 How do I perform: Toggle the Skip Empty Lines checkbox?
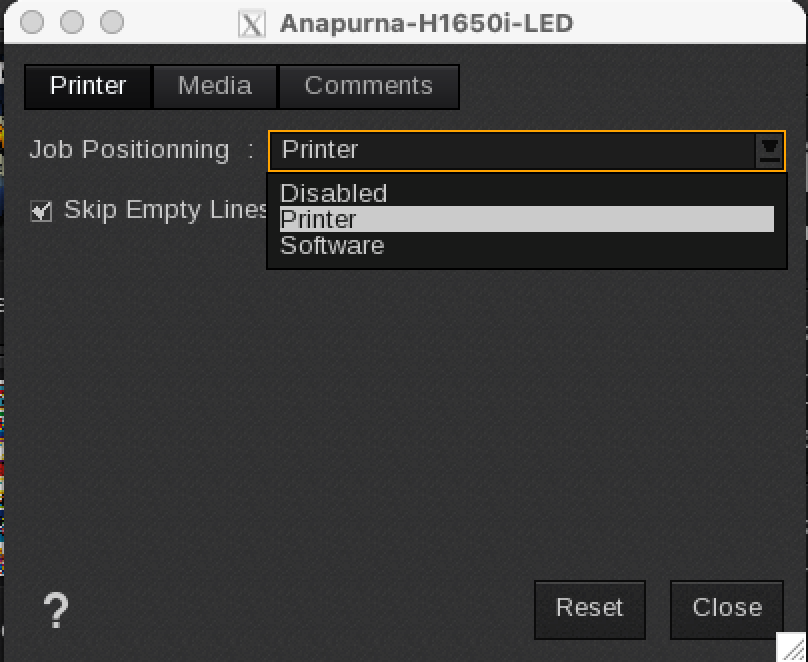point(41,211)
